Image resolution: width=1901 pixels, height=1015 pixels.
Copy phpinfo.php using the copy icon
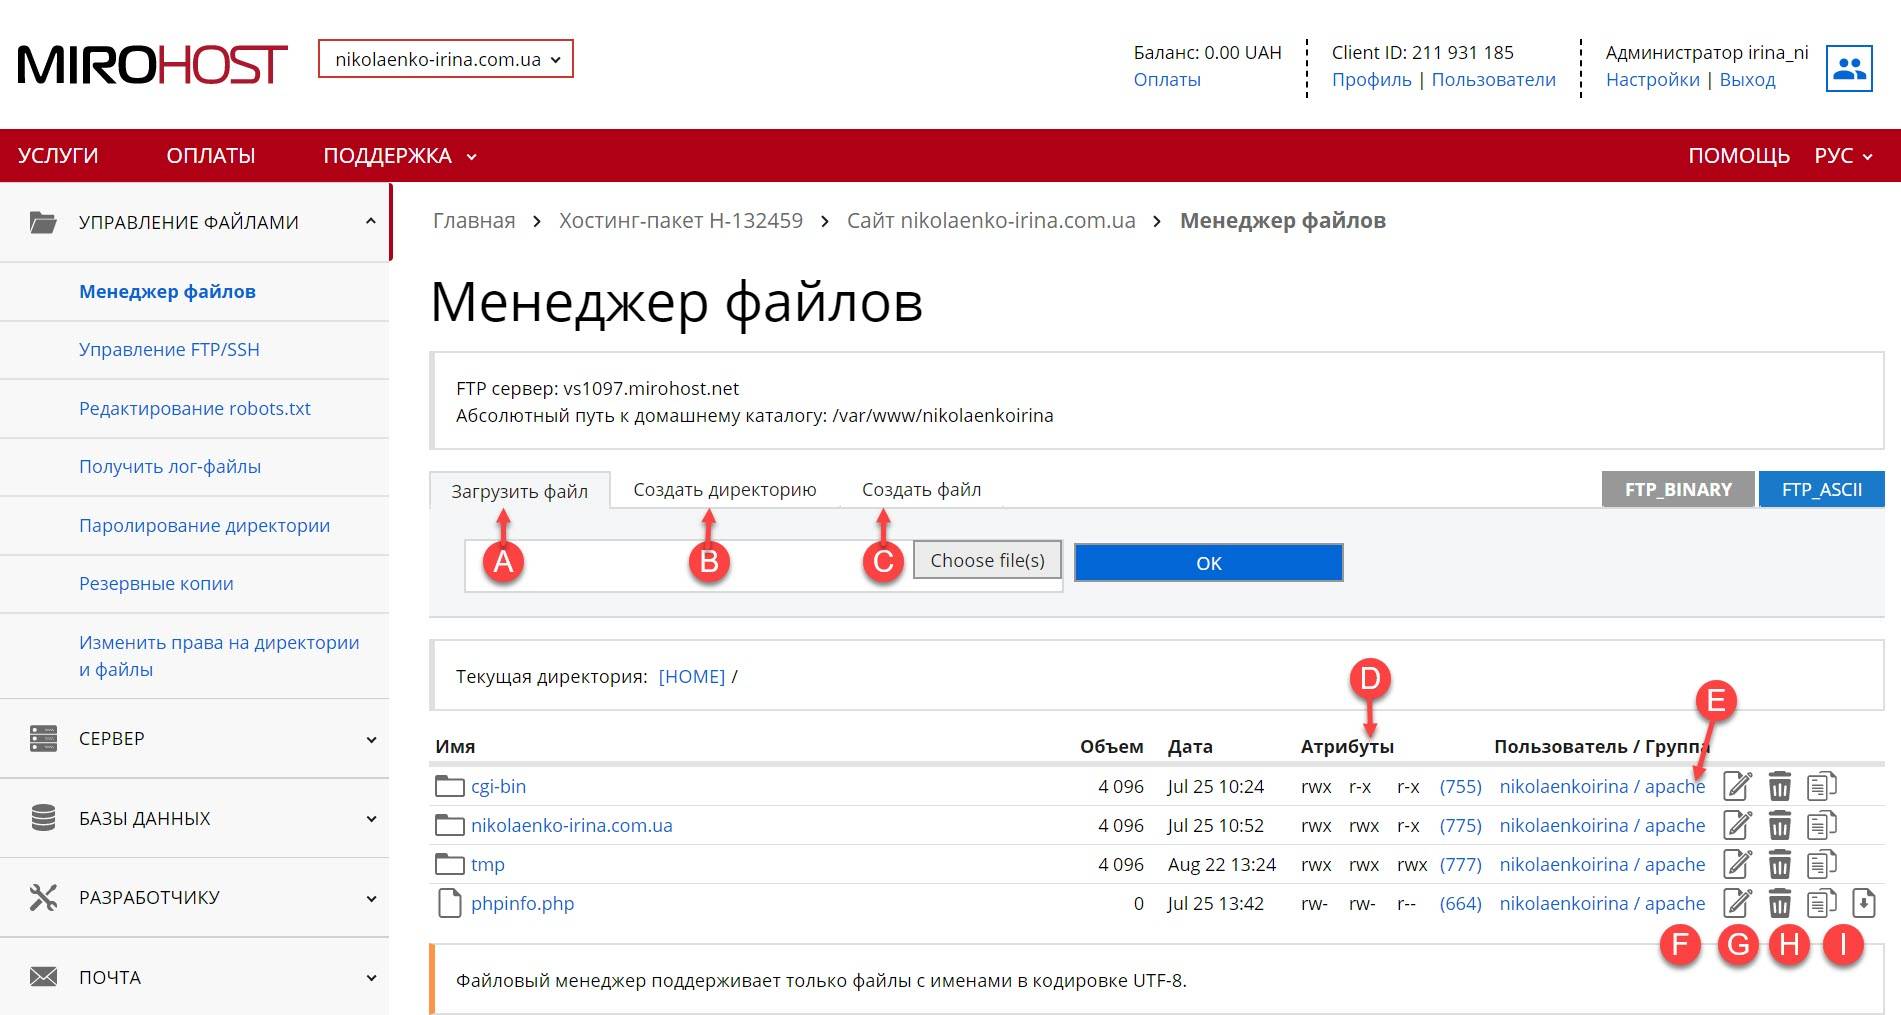pos(1822,903)
